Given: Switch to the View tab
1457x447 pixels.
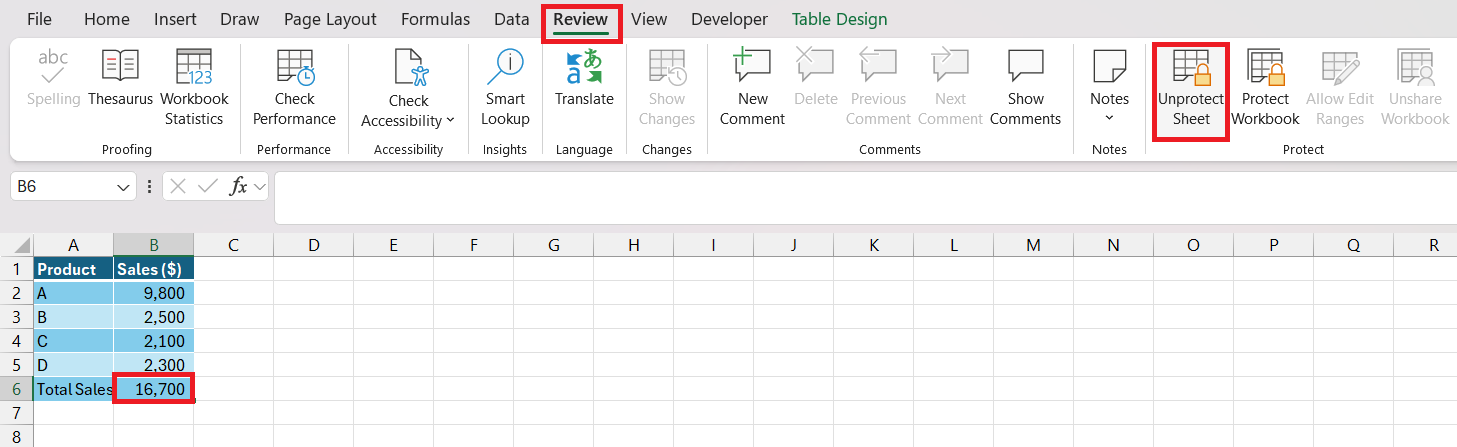Looking at the screenshot, I should [x=649, y=19].
